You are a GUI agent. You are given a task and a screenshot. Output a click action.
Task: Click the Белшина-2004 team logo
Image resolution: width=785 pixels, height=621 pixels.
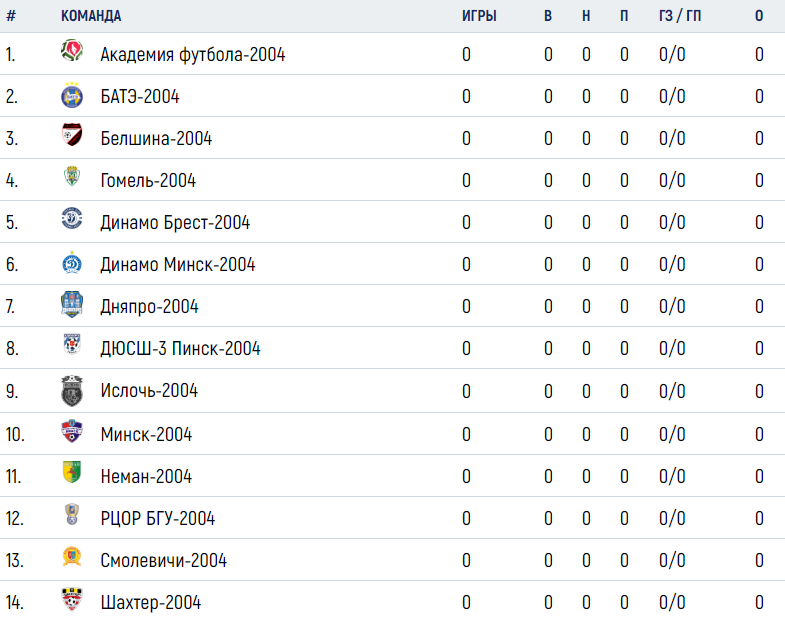pos(72,134)
